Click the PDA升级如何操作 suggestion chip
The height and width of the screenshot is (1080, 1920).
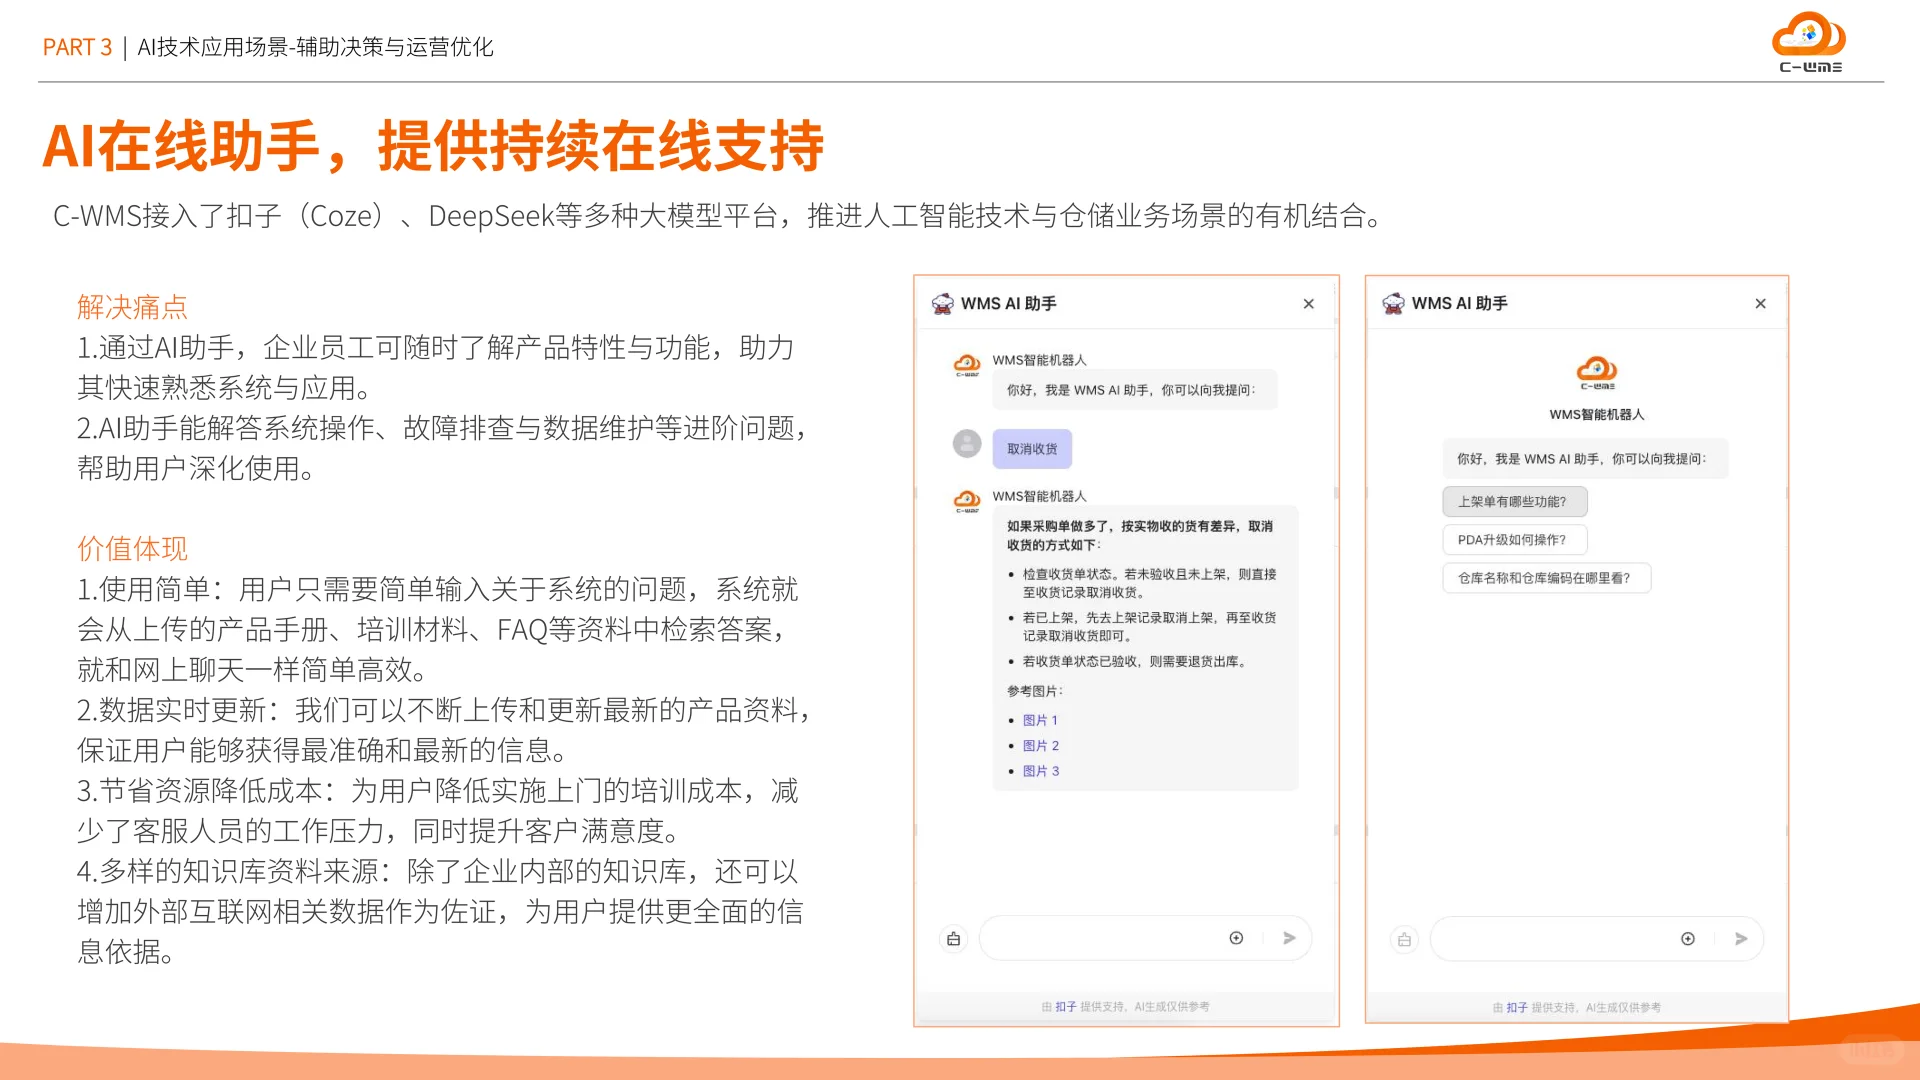[1514, 539]
